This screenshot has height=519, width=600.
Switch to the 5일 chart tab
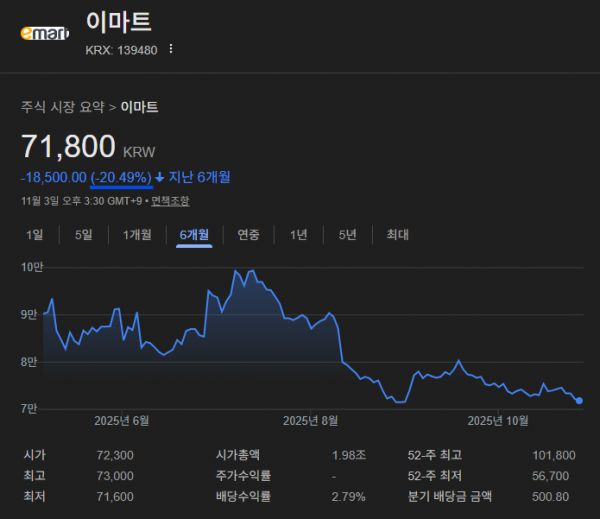tap(83, 235)
